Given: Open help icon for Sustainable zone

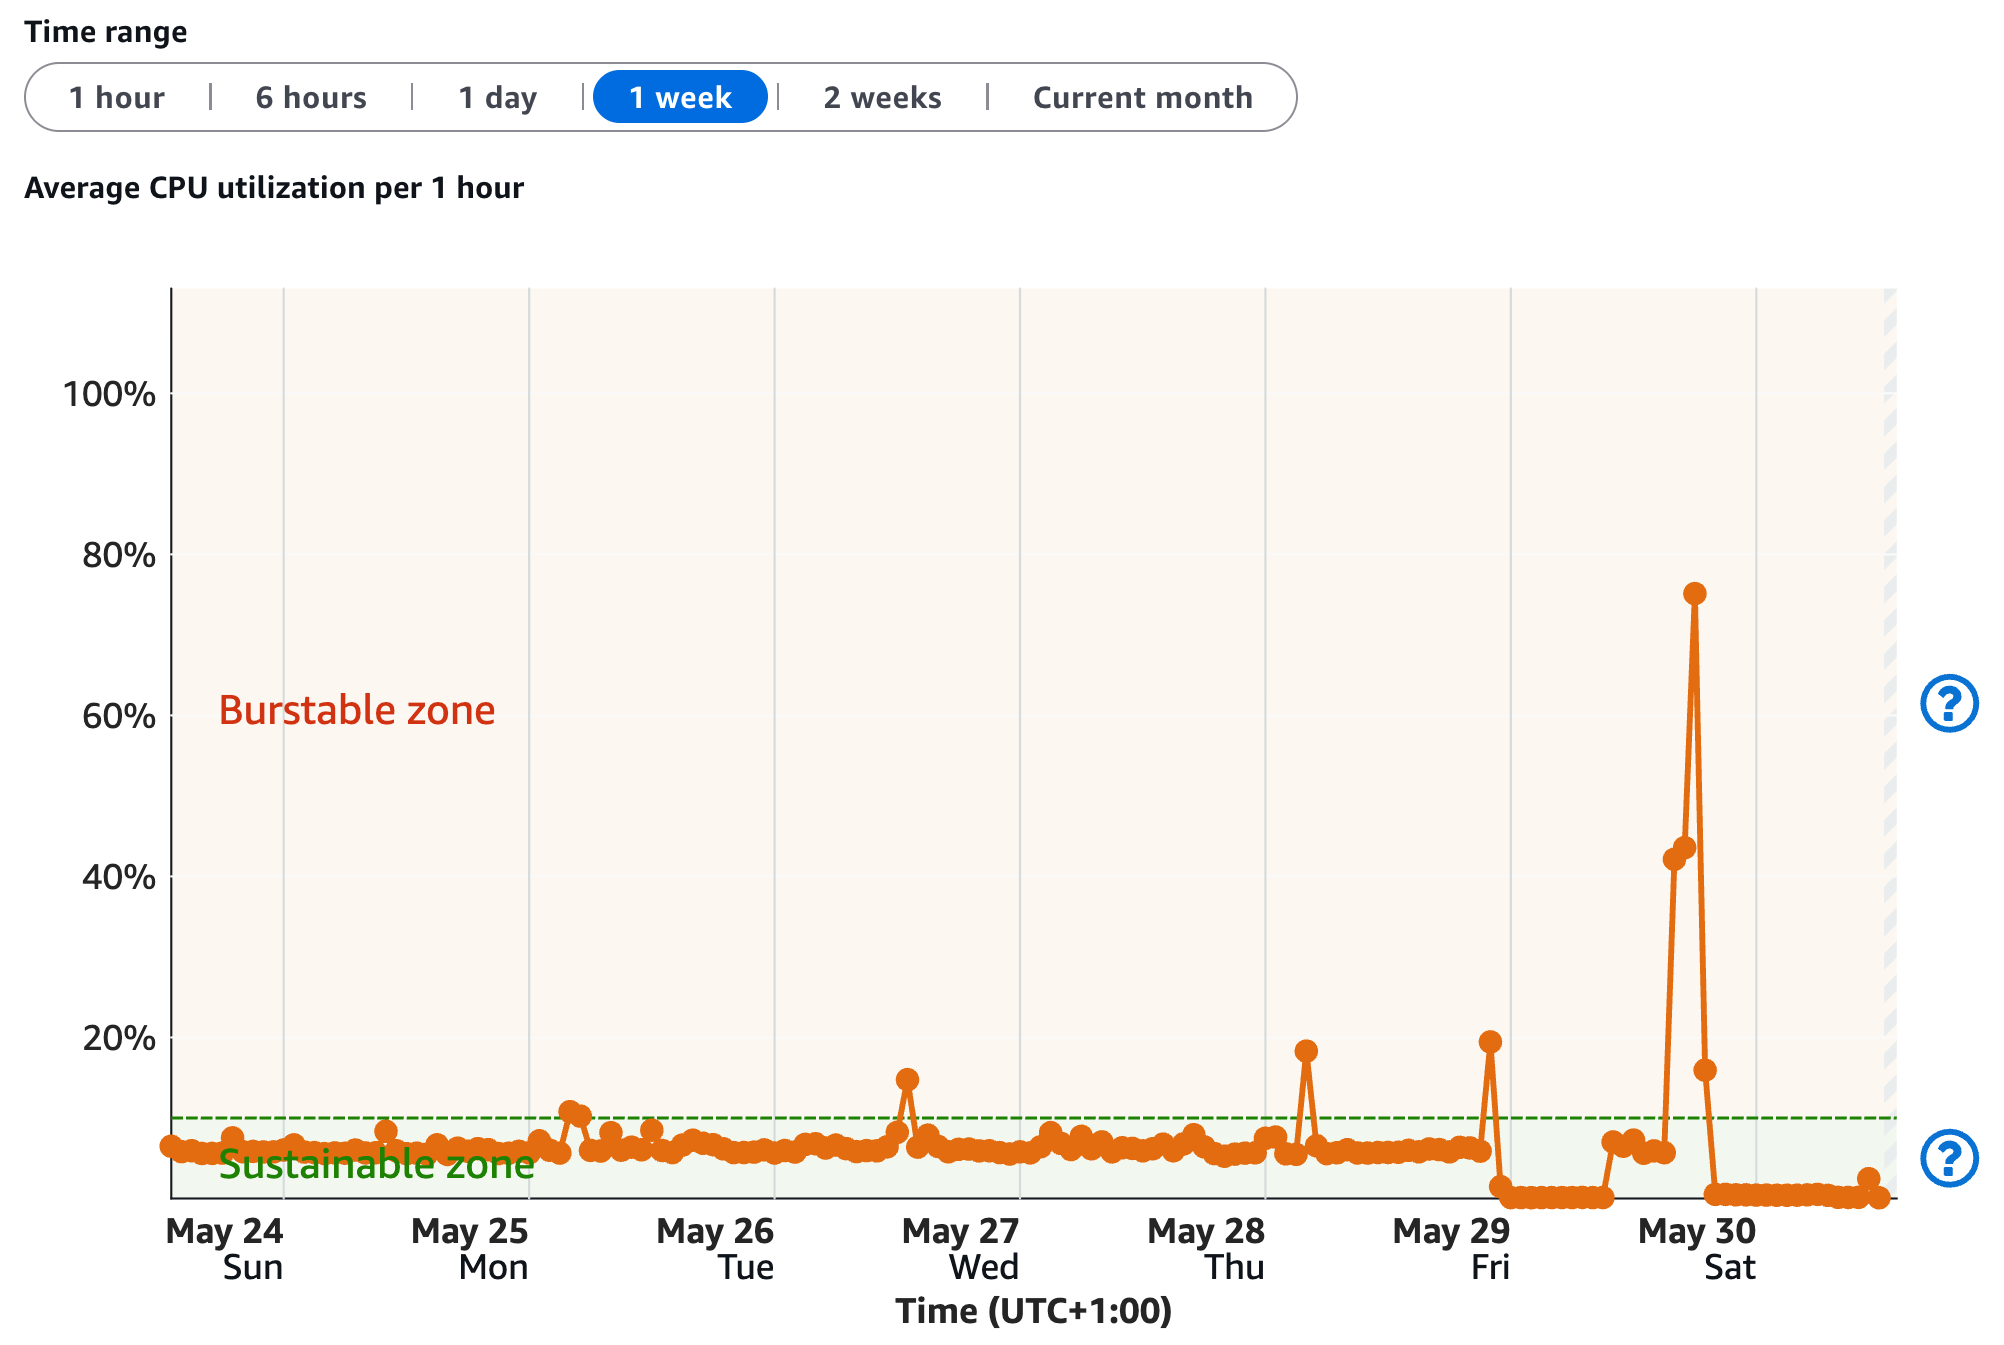Looking at the screenshot, I should click(1949, 1158).
